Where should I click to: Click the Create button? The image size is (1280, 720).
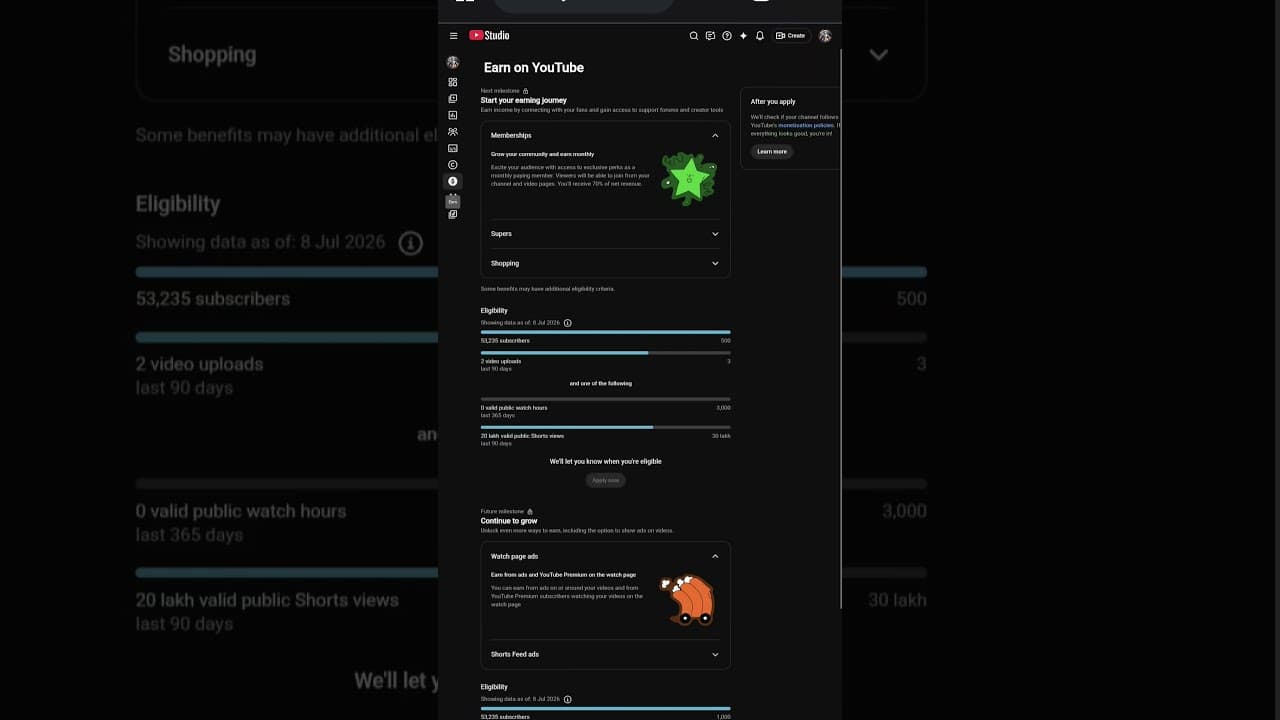coord(790,36)
